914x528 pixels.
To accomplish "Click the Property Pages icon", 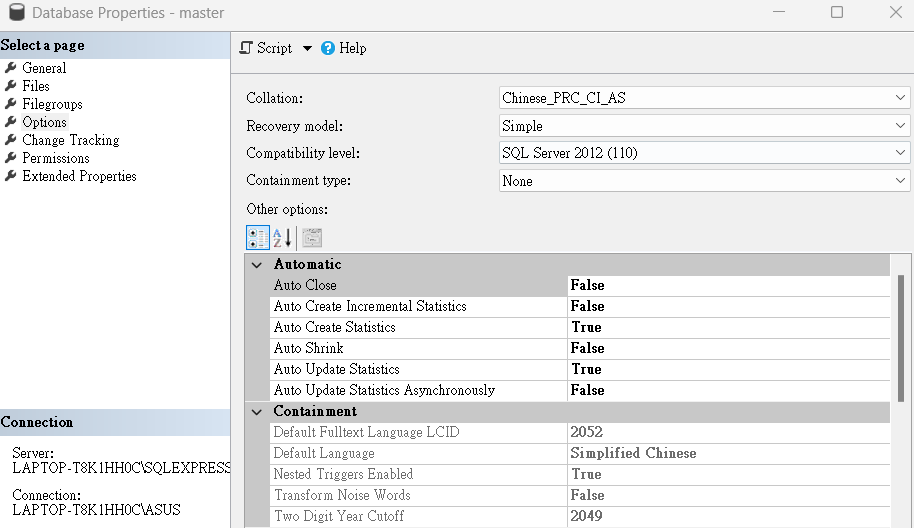I will pyautogui.click(x=312, y=238).
